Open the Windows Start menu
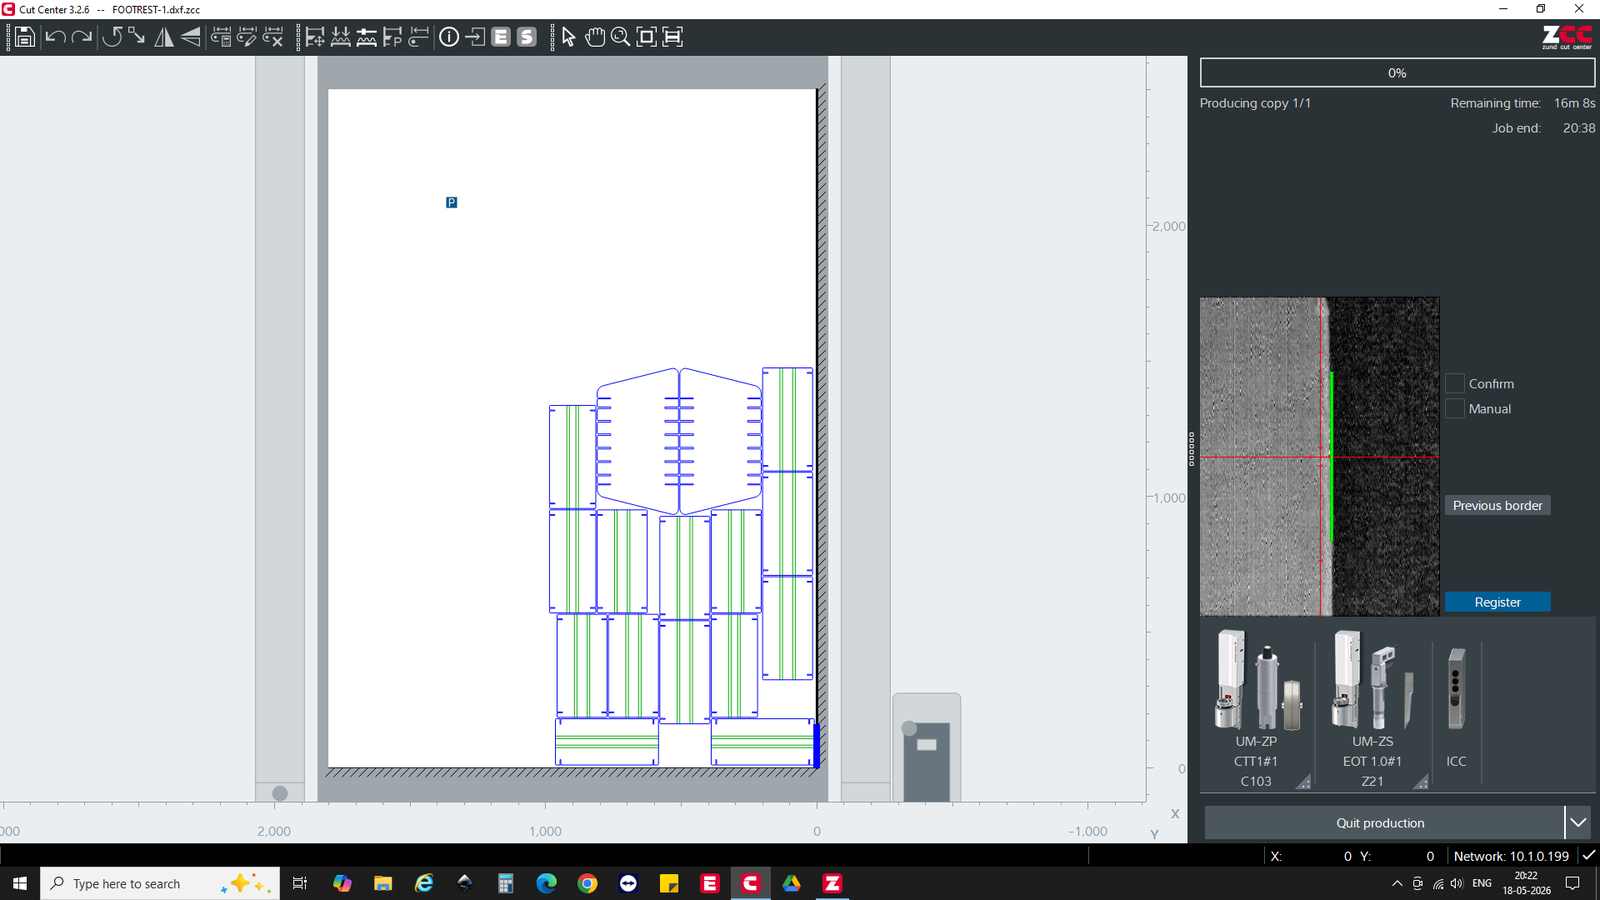1600x900 pixels. click(20, 883)
